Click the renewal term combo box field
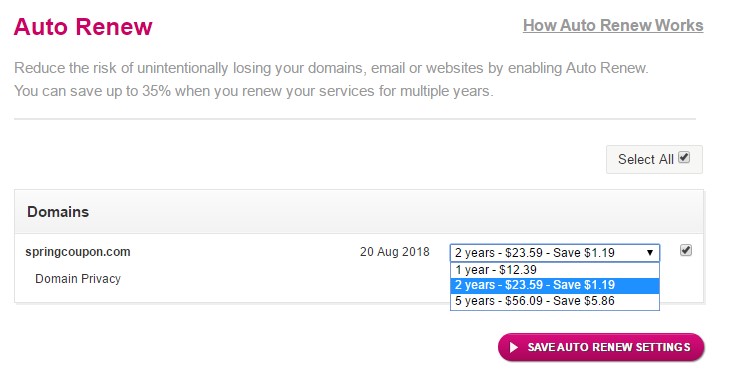 pos(555,253)
